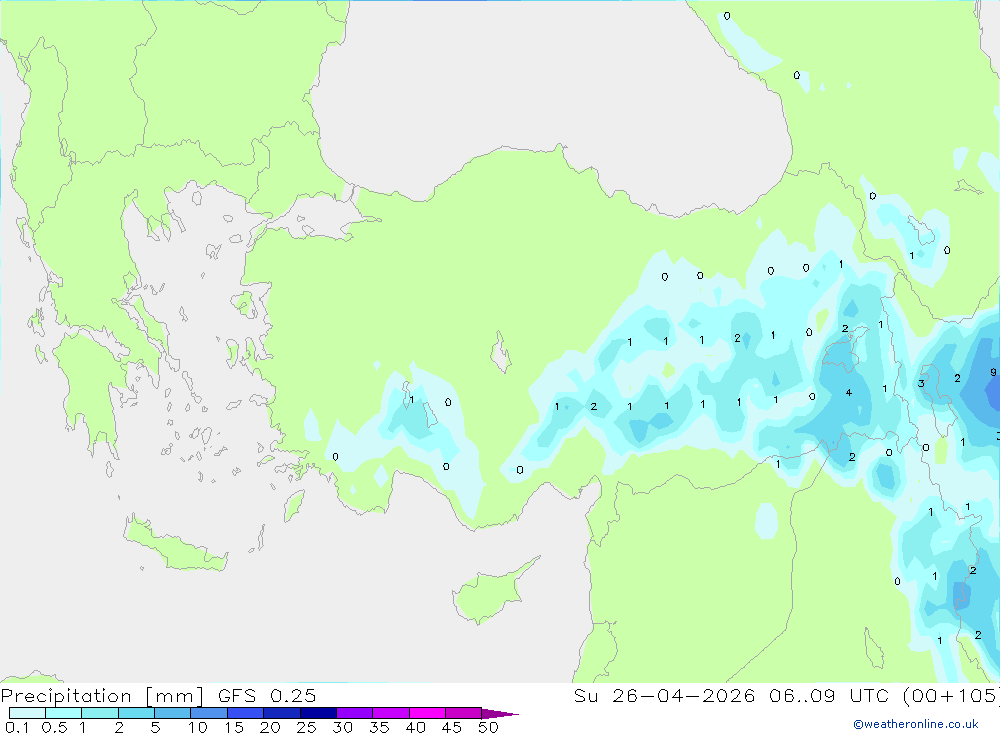Click the legend value label "20"
Viewport: 1000px width, 733px height.
270,727
